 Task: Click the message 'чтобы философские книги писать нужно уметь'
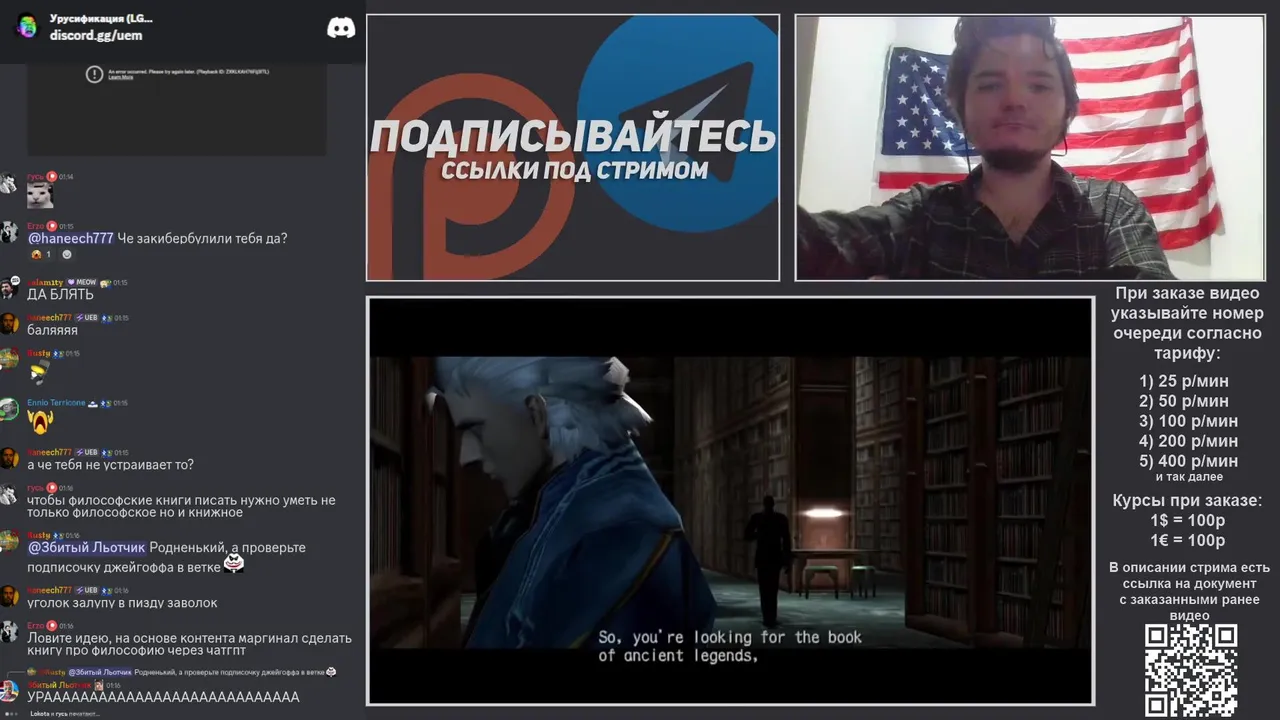(x=181, y=506)
